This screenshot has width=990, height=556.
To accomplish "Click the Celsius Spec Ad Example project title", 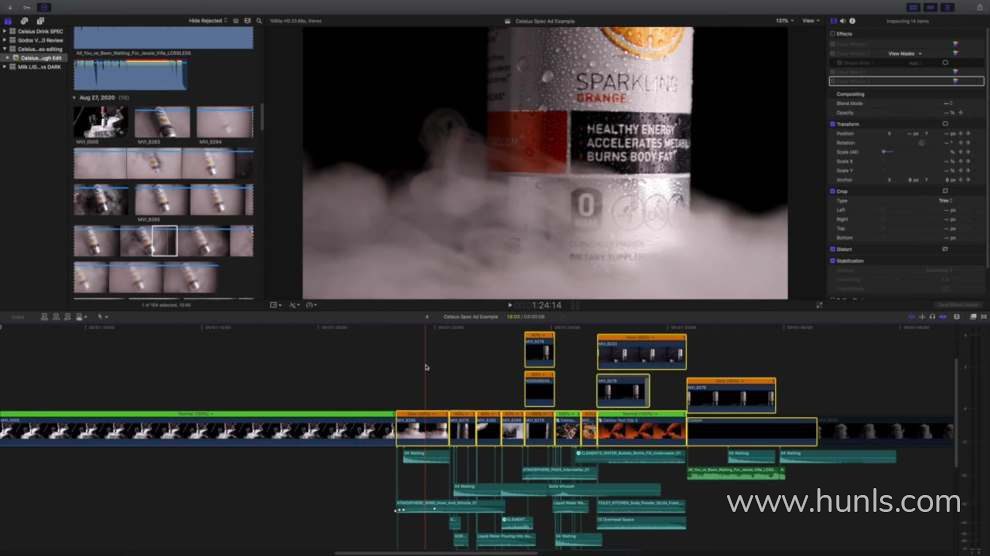I will (x=471, y=317).
